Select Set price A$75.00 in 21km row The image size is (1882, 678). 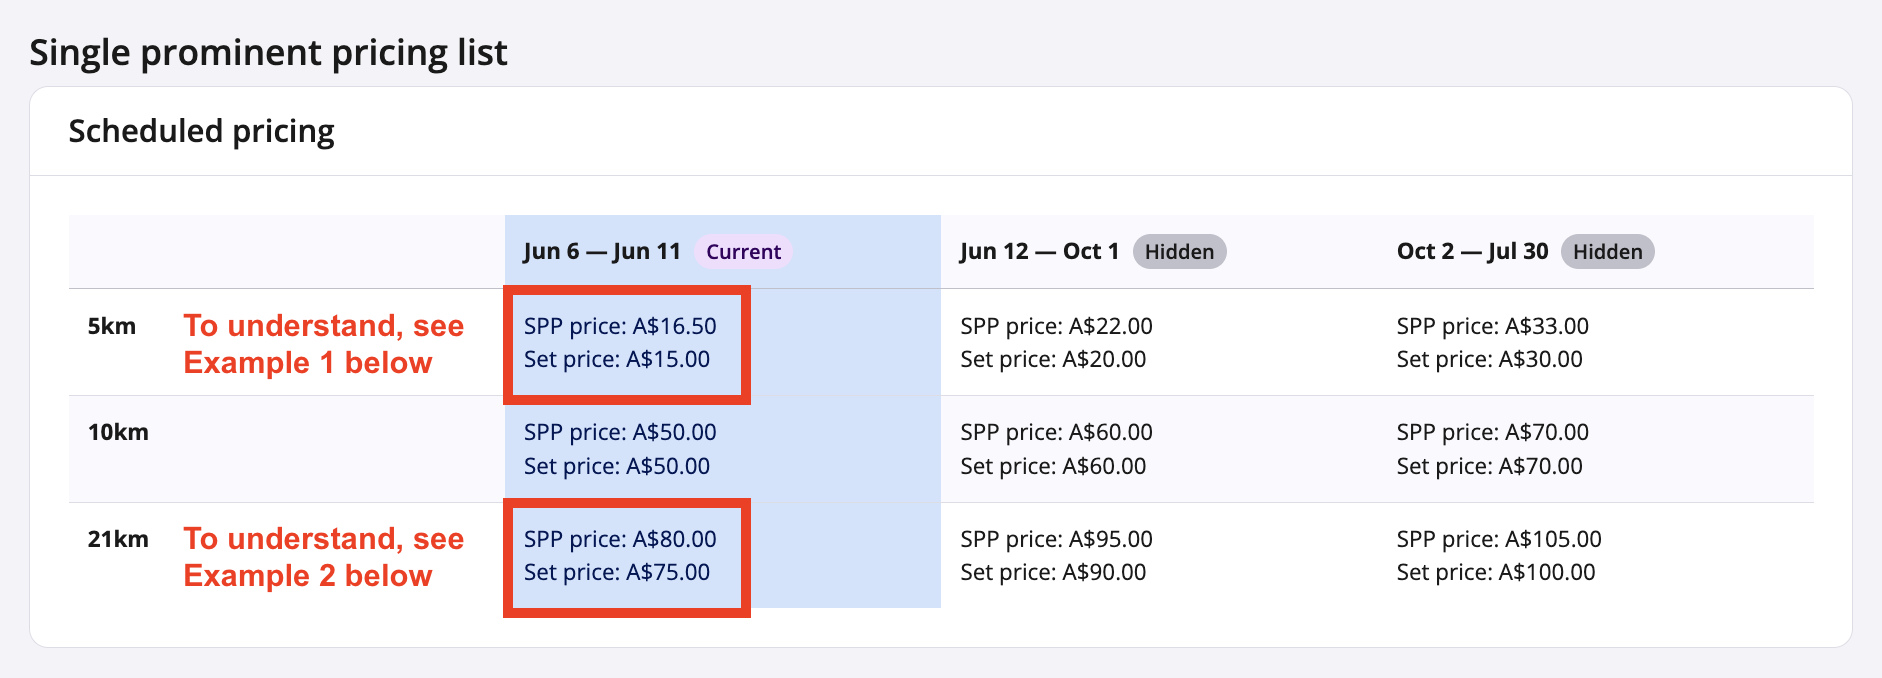point(617,573)
